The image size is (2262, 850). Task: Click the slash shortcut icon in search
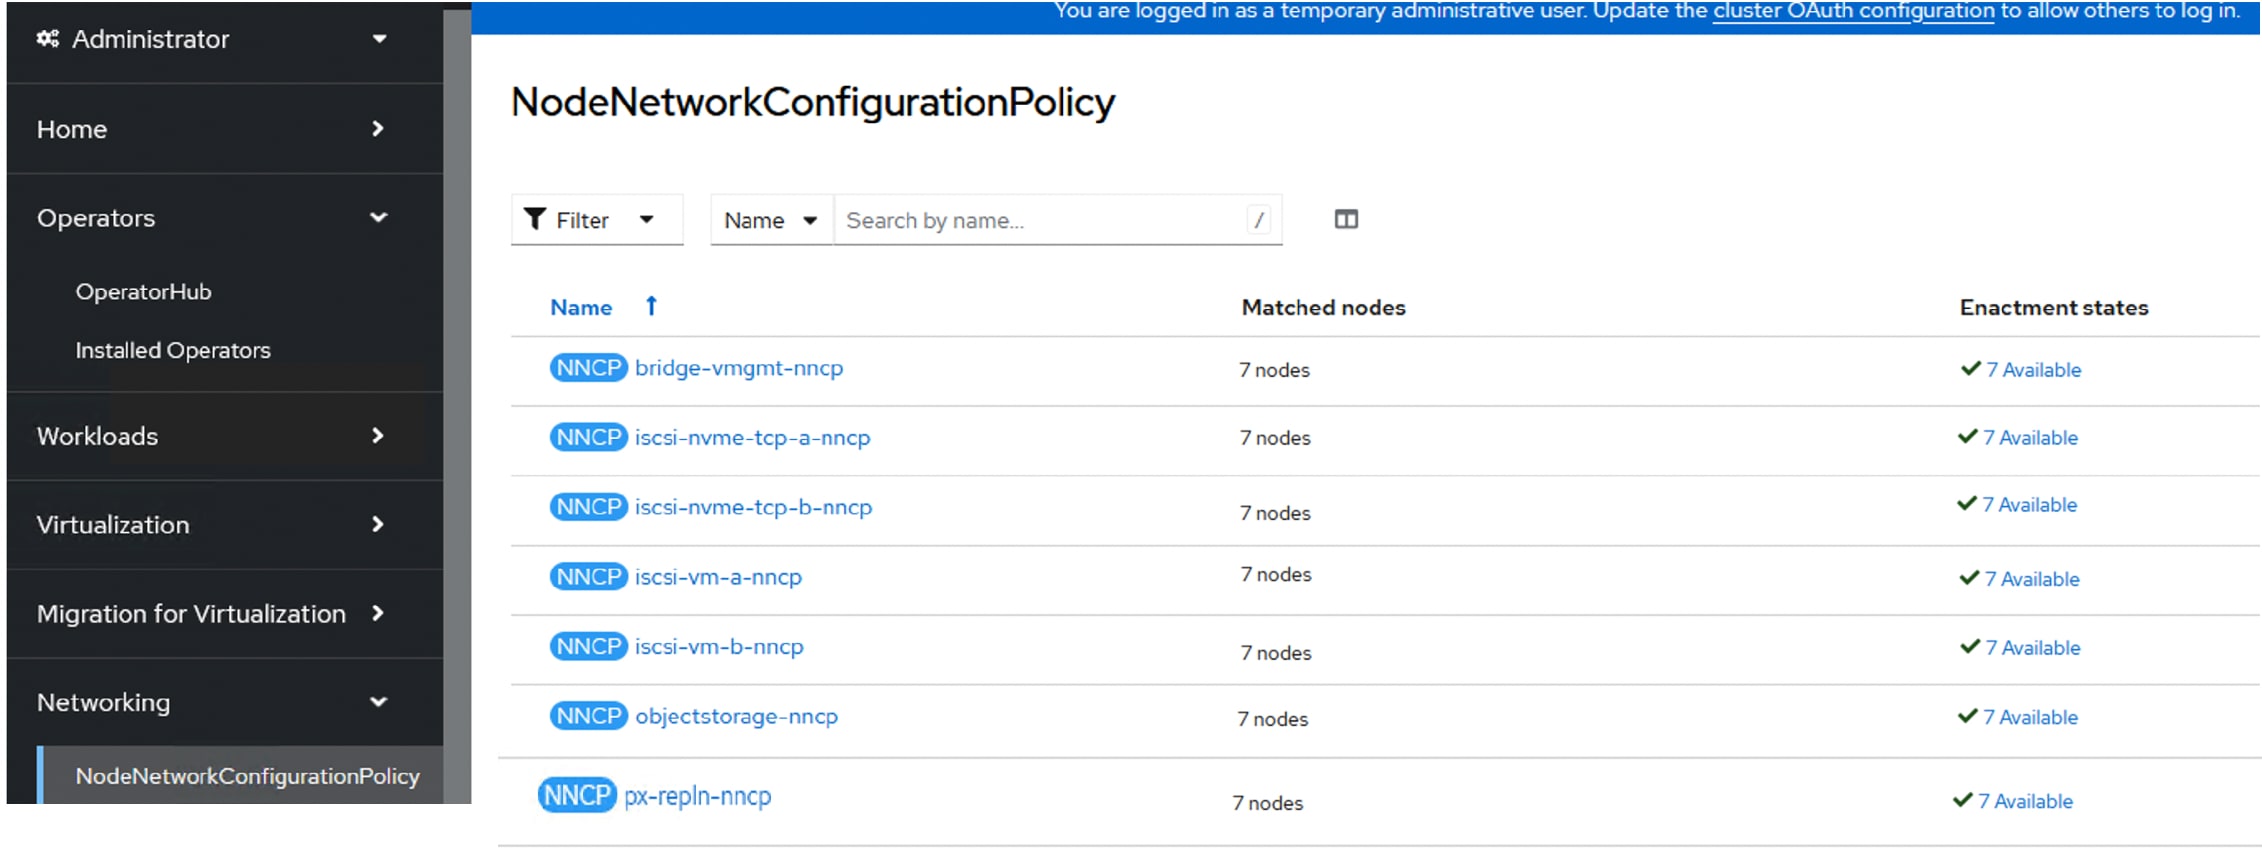[x=1259, y=220]
